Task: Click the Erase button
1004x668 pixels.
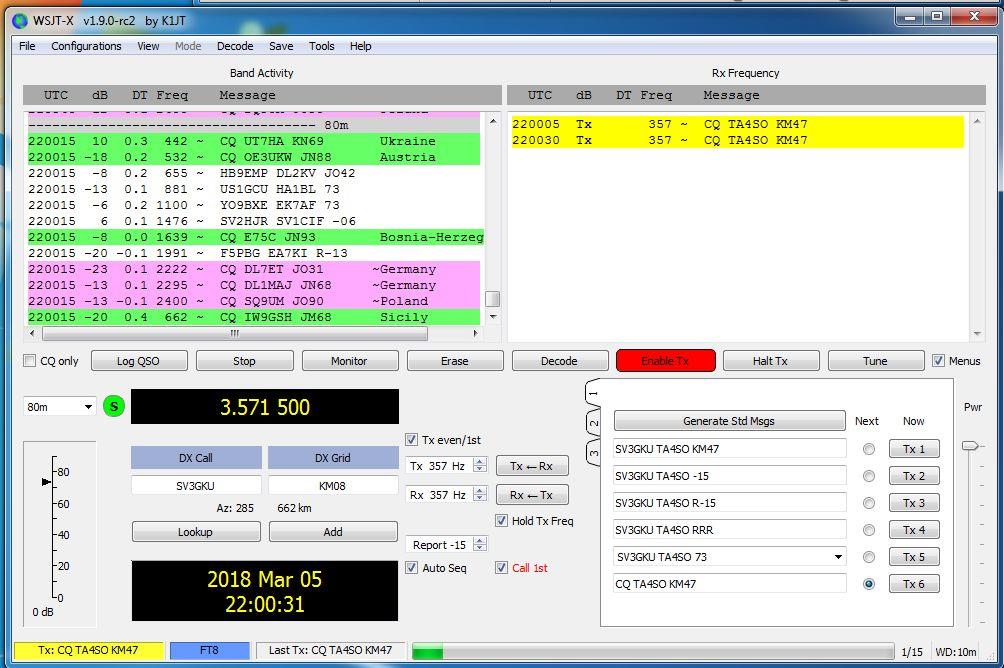Action: coord(455,361)
